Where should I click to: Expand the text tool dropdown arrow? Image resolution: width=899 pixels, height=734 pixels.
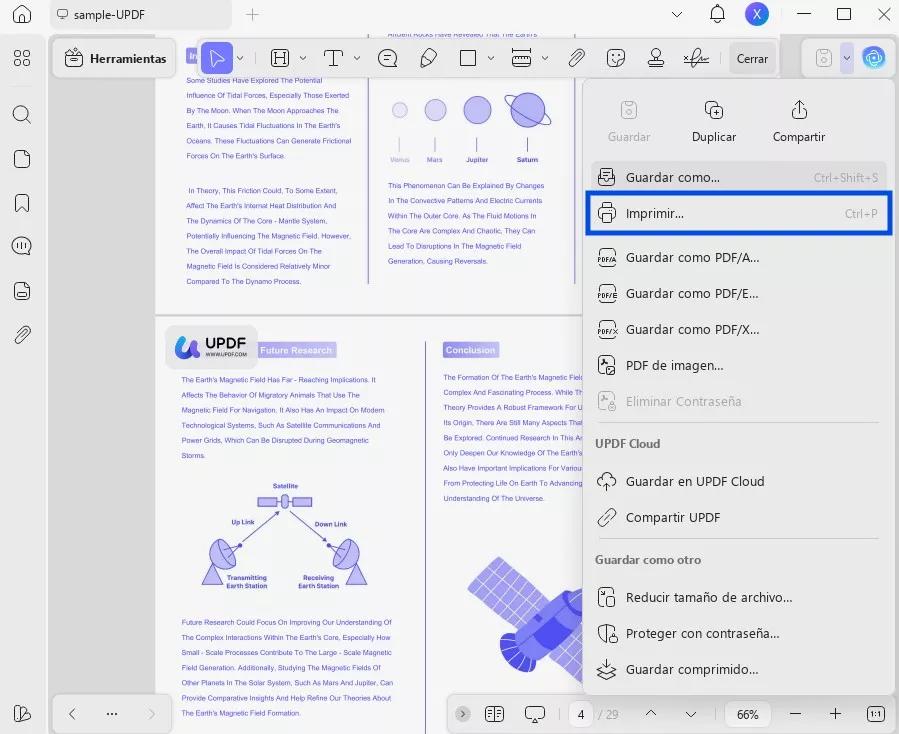point(357,58)
